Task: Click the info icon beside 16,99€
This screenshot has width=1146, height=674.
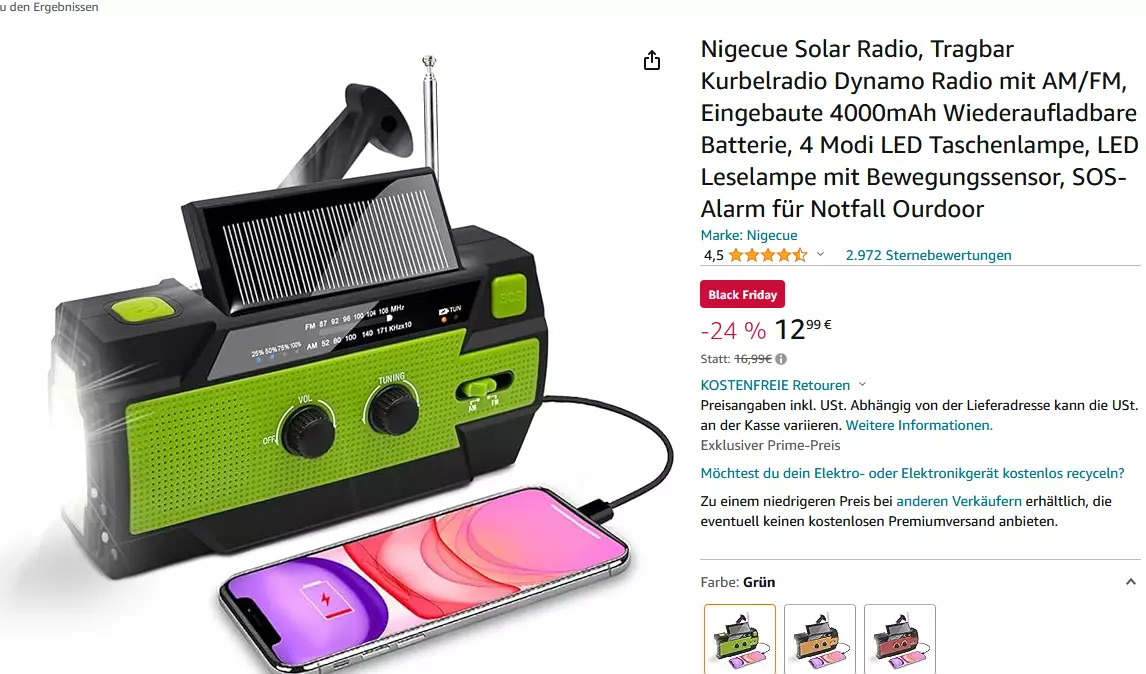Action: 781,359
